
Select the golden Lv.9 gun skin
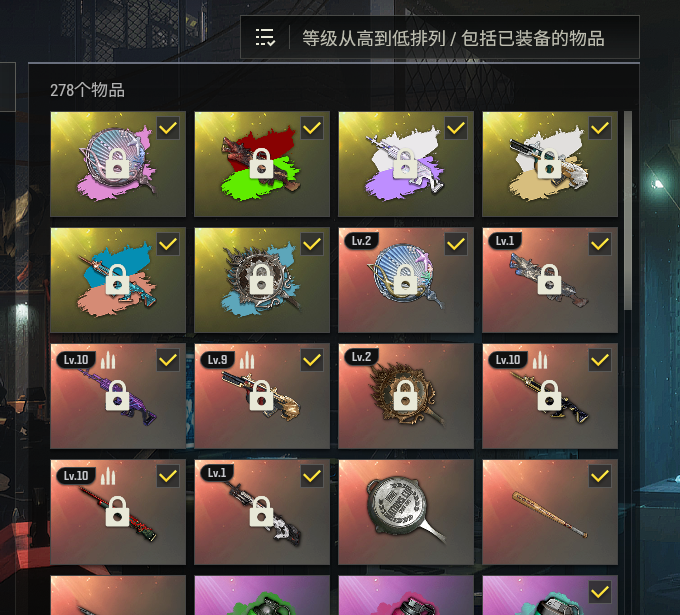tap(262, 396)
